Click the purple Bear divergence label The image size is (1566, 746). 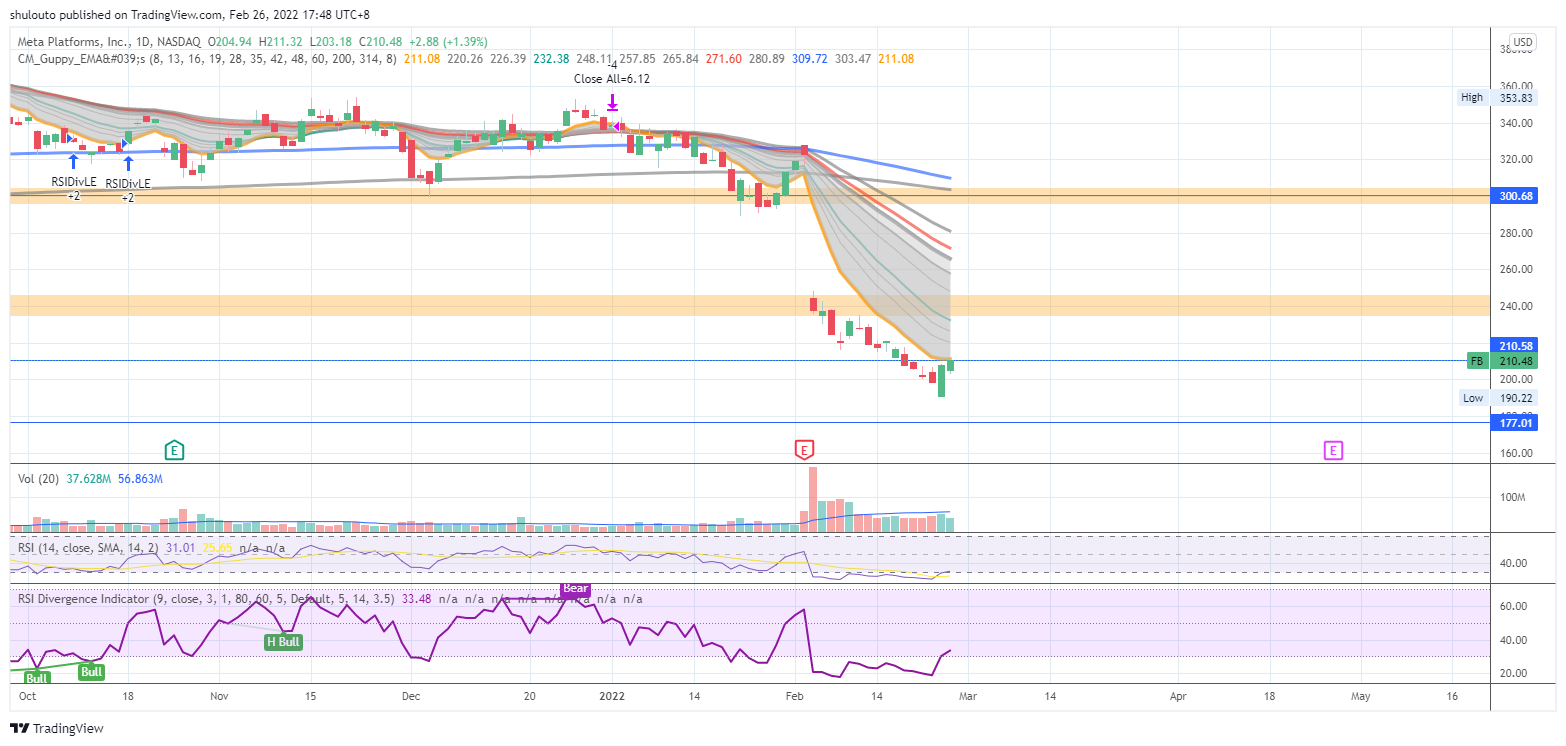[x=575, y=589]
